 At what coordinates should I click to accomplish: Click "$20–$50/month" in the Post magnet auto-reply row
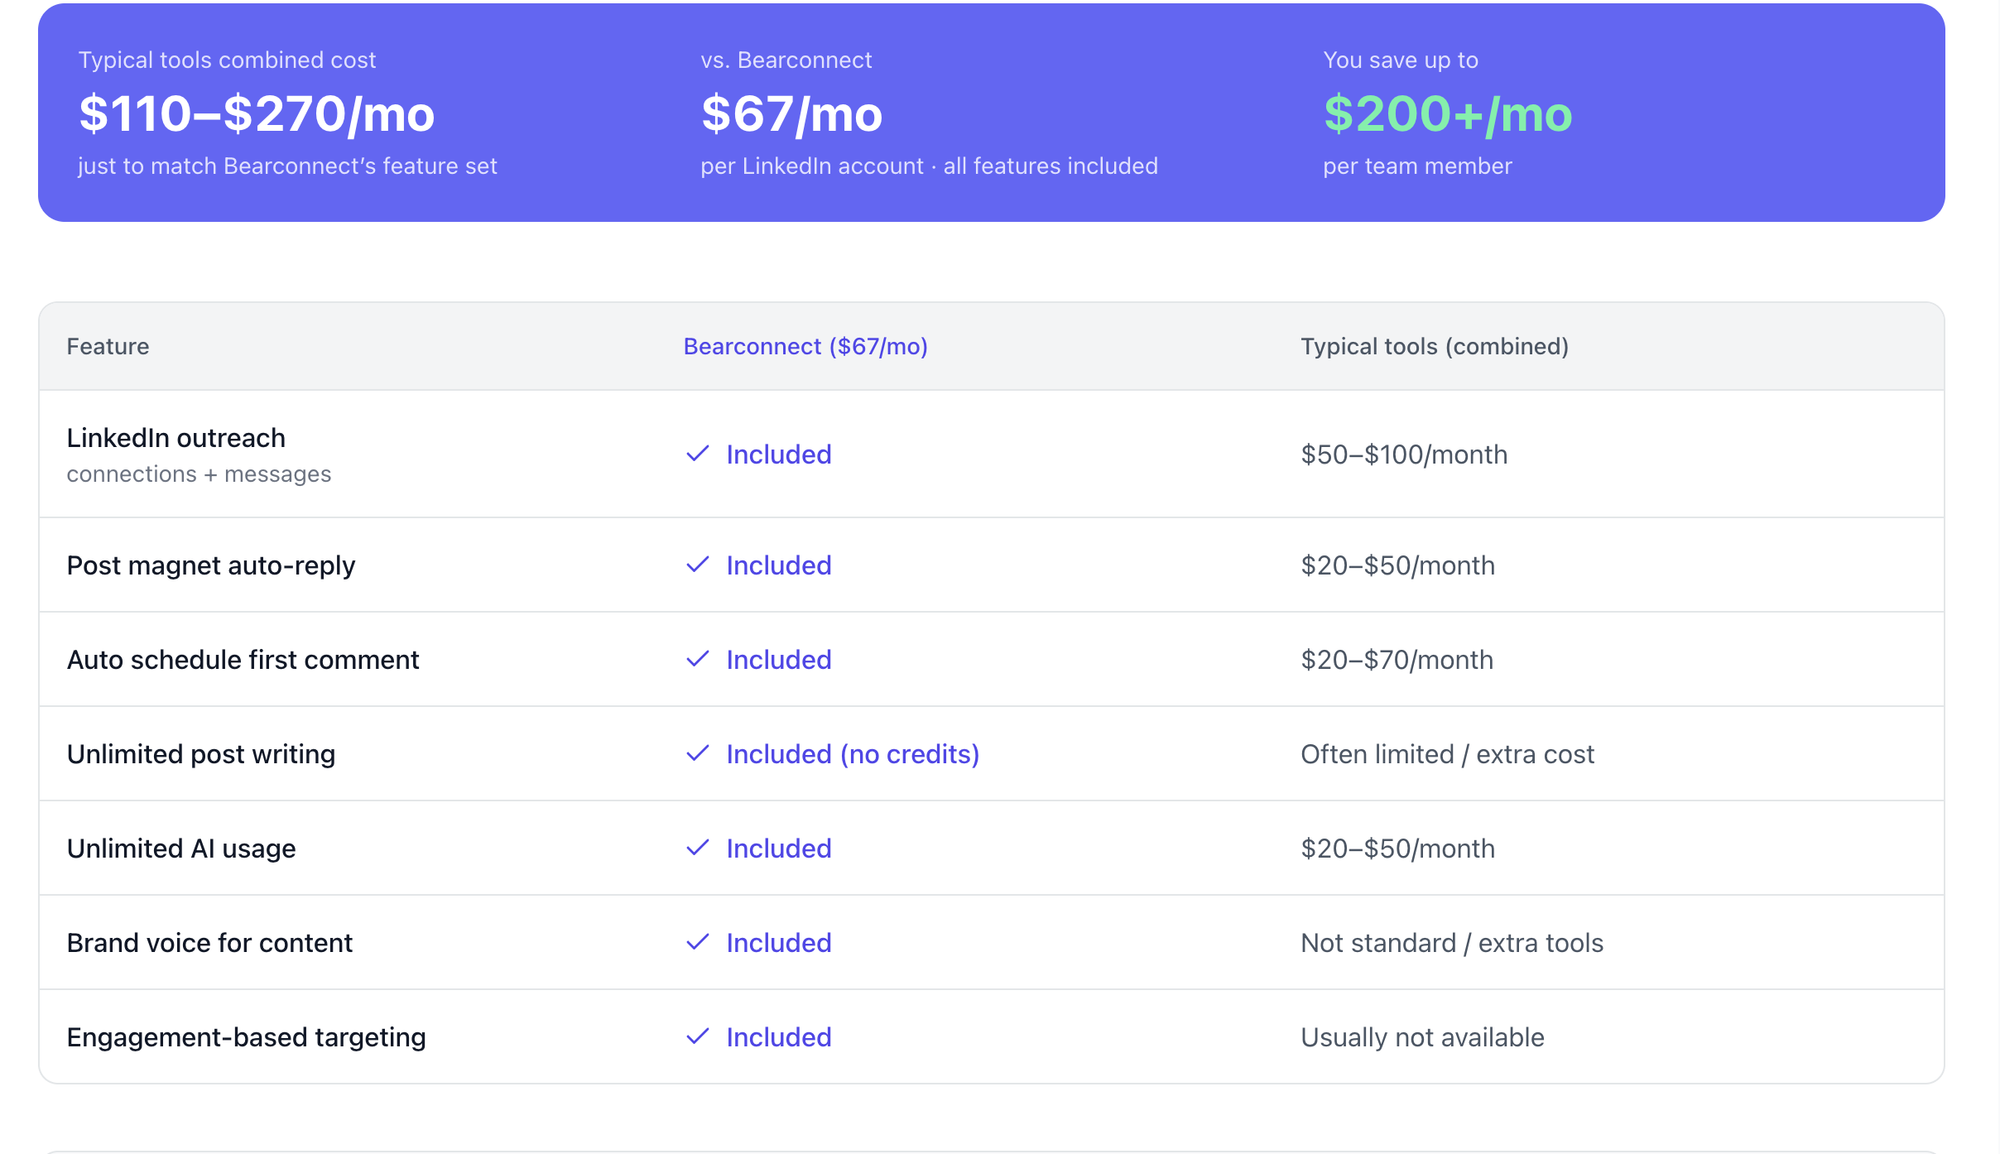click(x=1398, y=565)
